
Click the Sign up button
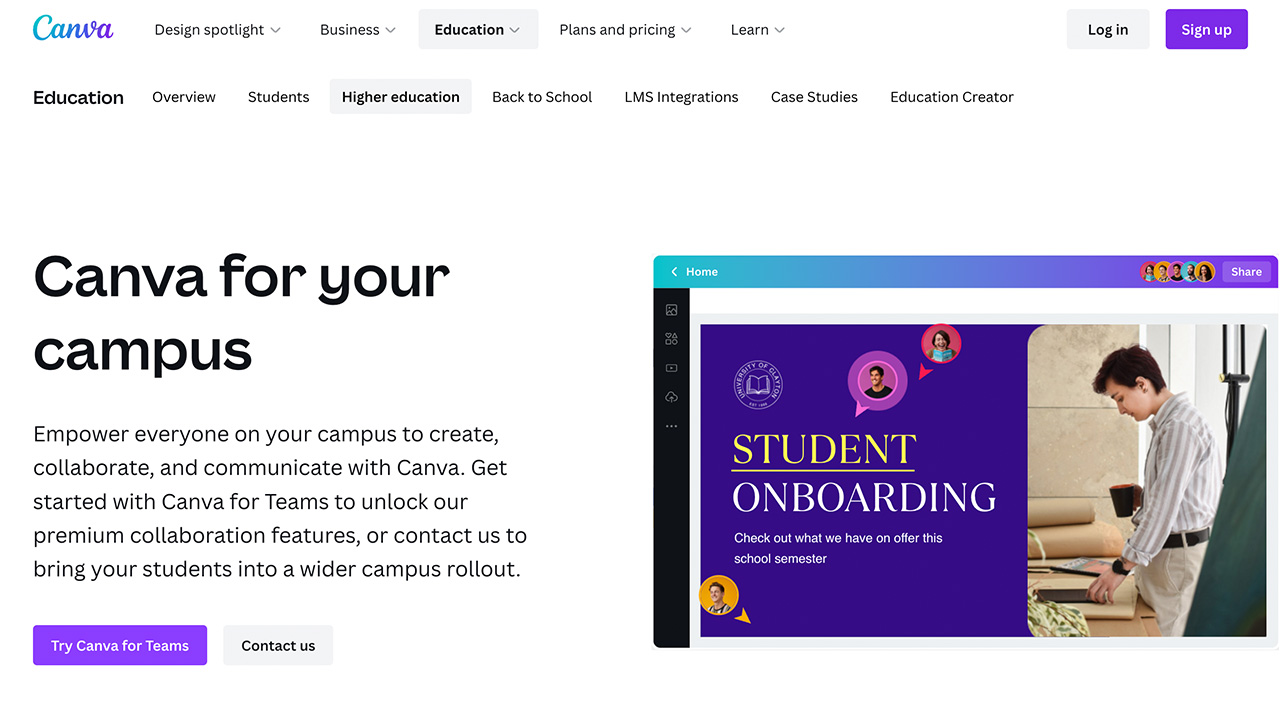click(1206, 30)
